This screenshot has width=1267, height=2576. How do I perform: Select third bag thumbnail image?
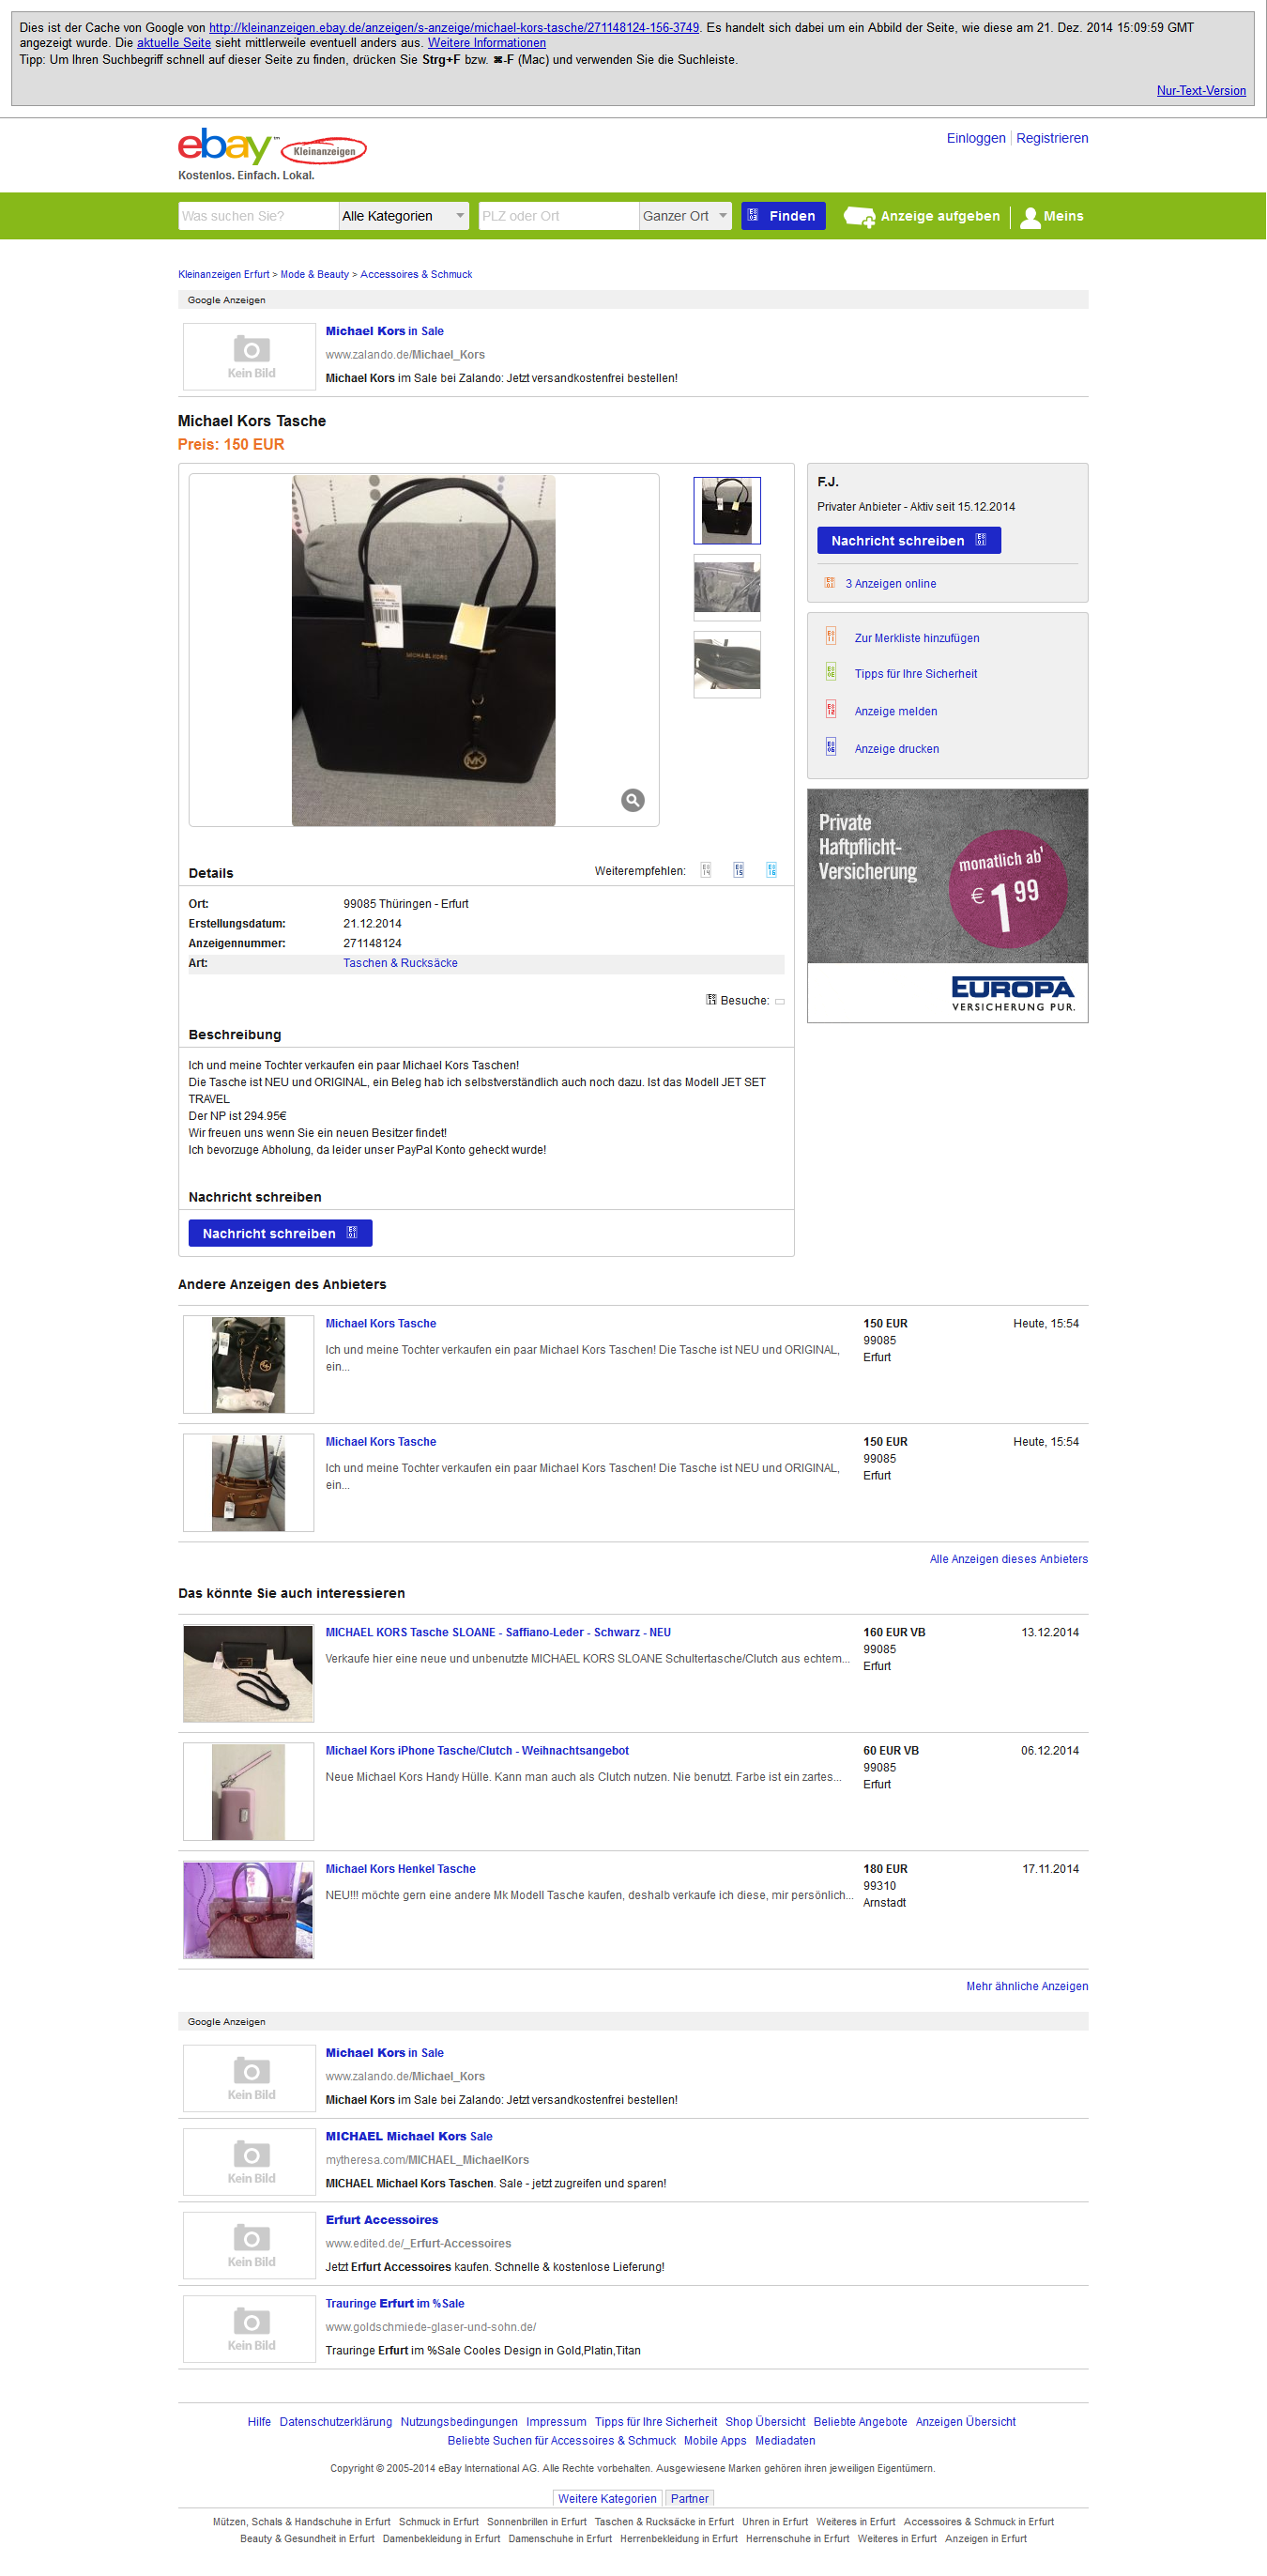[x=727, y=664]
